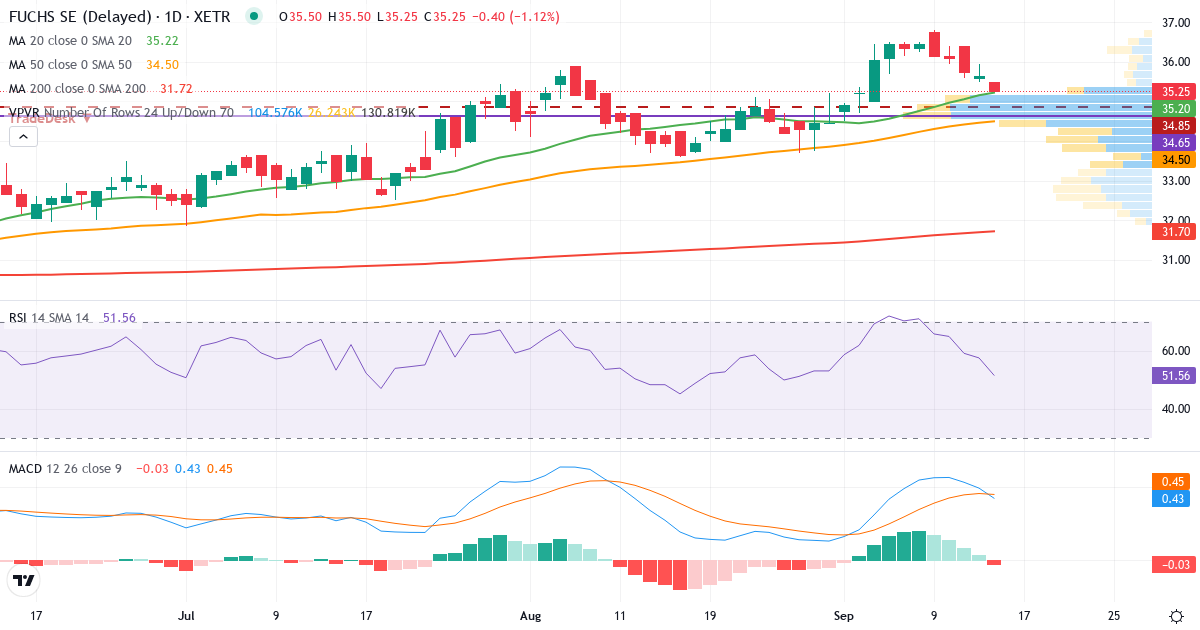The width and height of the screenshot is (1200, 630).
Task: Click the purple 34.65 price label
Action: pyautogui.click(x=1175, y=143)
